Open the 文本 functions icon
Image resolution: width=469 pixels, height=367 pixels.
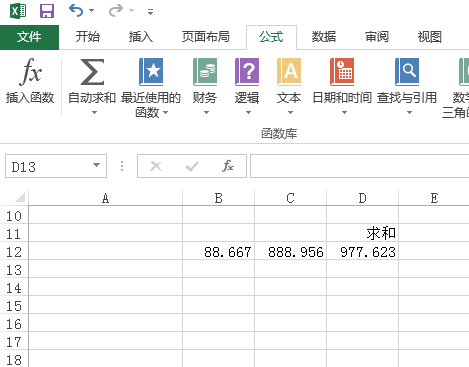point(289,72)
